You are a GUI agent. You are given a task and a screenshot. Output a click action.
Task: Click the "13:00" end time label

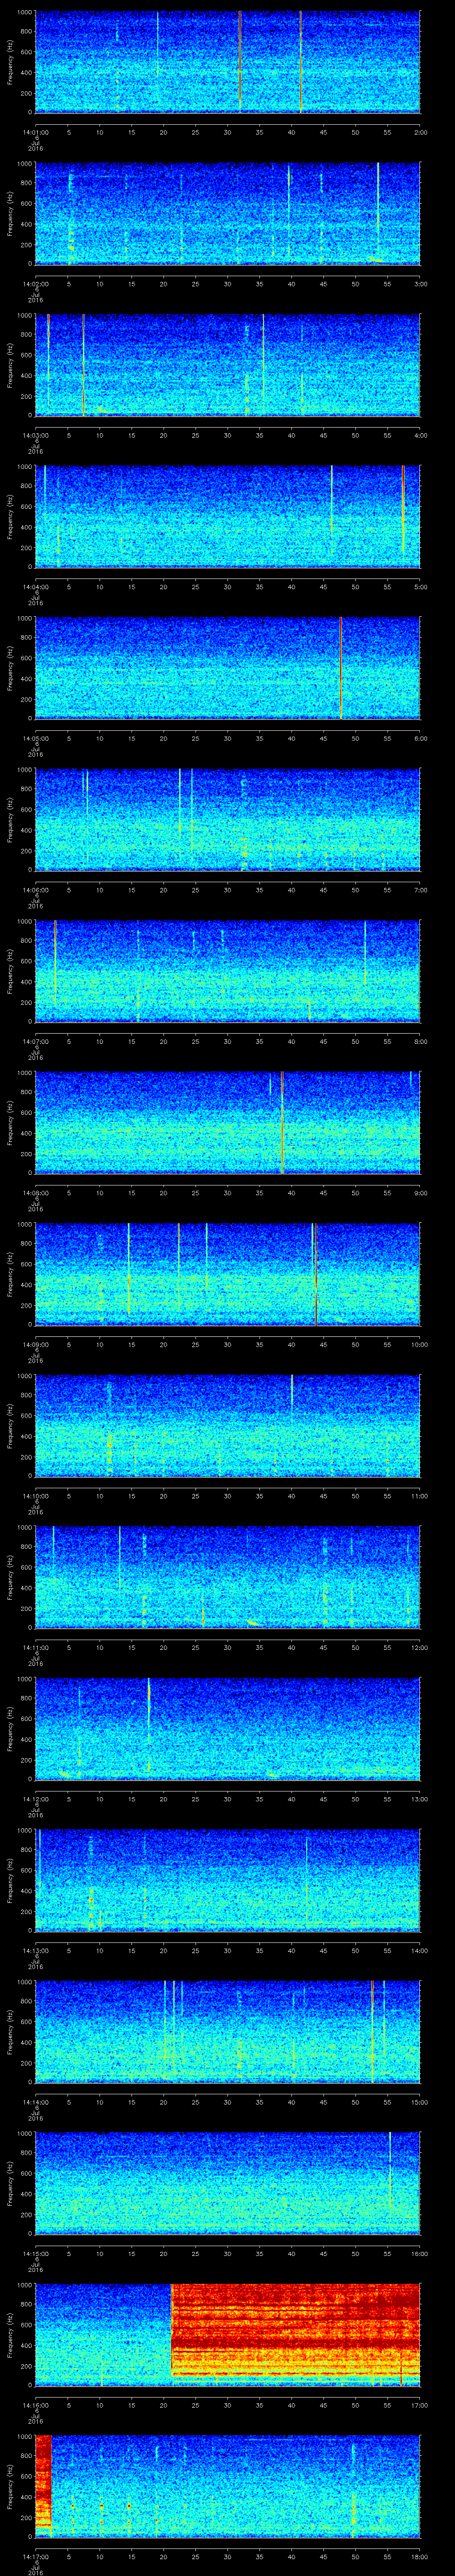(419, 1798)
